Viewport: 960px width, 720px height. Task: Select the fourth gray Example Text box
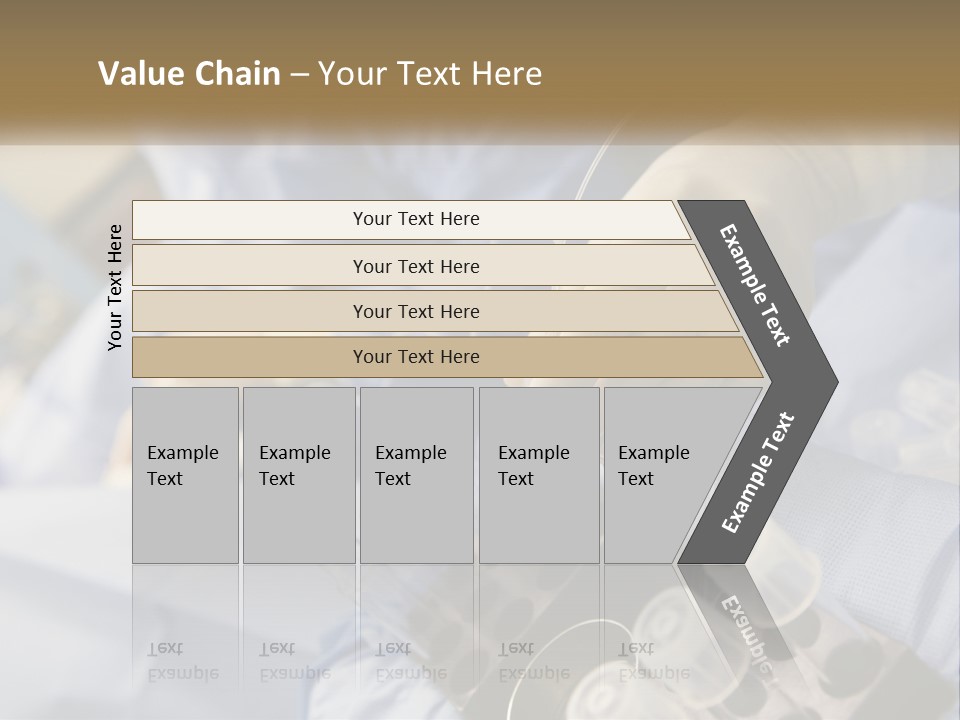(x=538, y=475)
